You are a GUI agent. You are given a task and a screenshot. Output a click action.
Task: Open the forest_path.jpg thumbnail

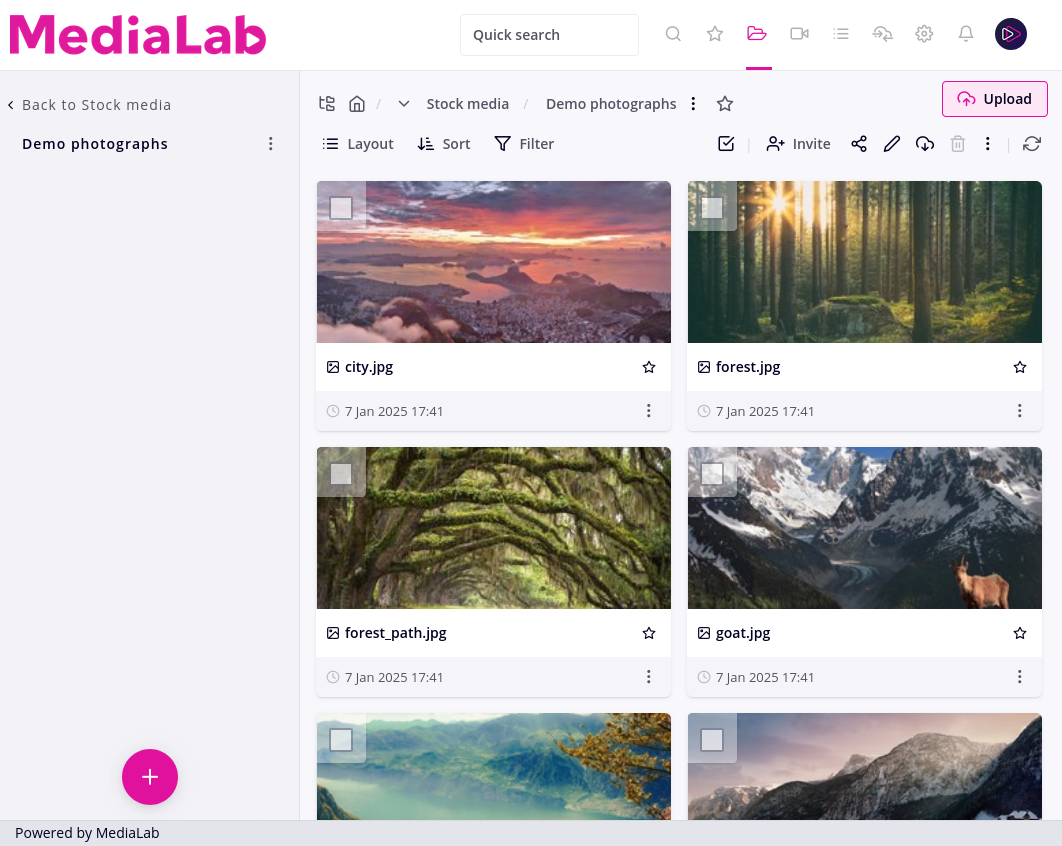[x=494, y=528]
